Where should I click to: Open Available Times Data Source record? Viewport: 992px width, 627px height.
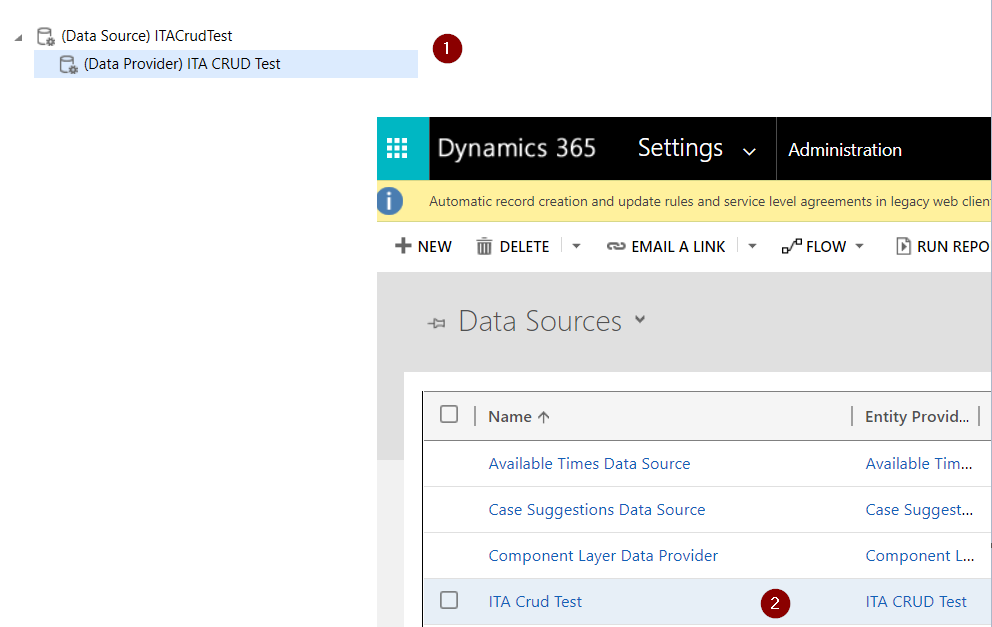pyautogui.click(x=589, y=464)
